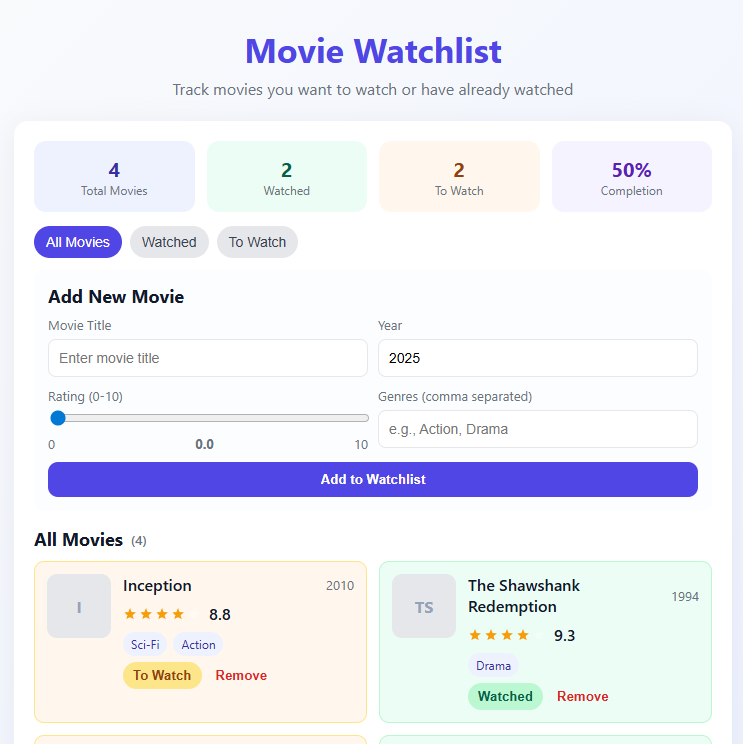
Task: Remove The Shawshank Redemption from list
Action: point(582,696)
